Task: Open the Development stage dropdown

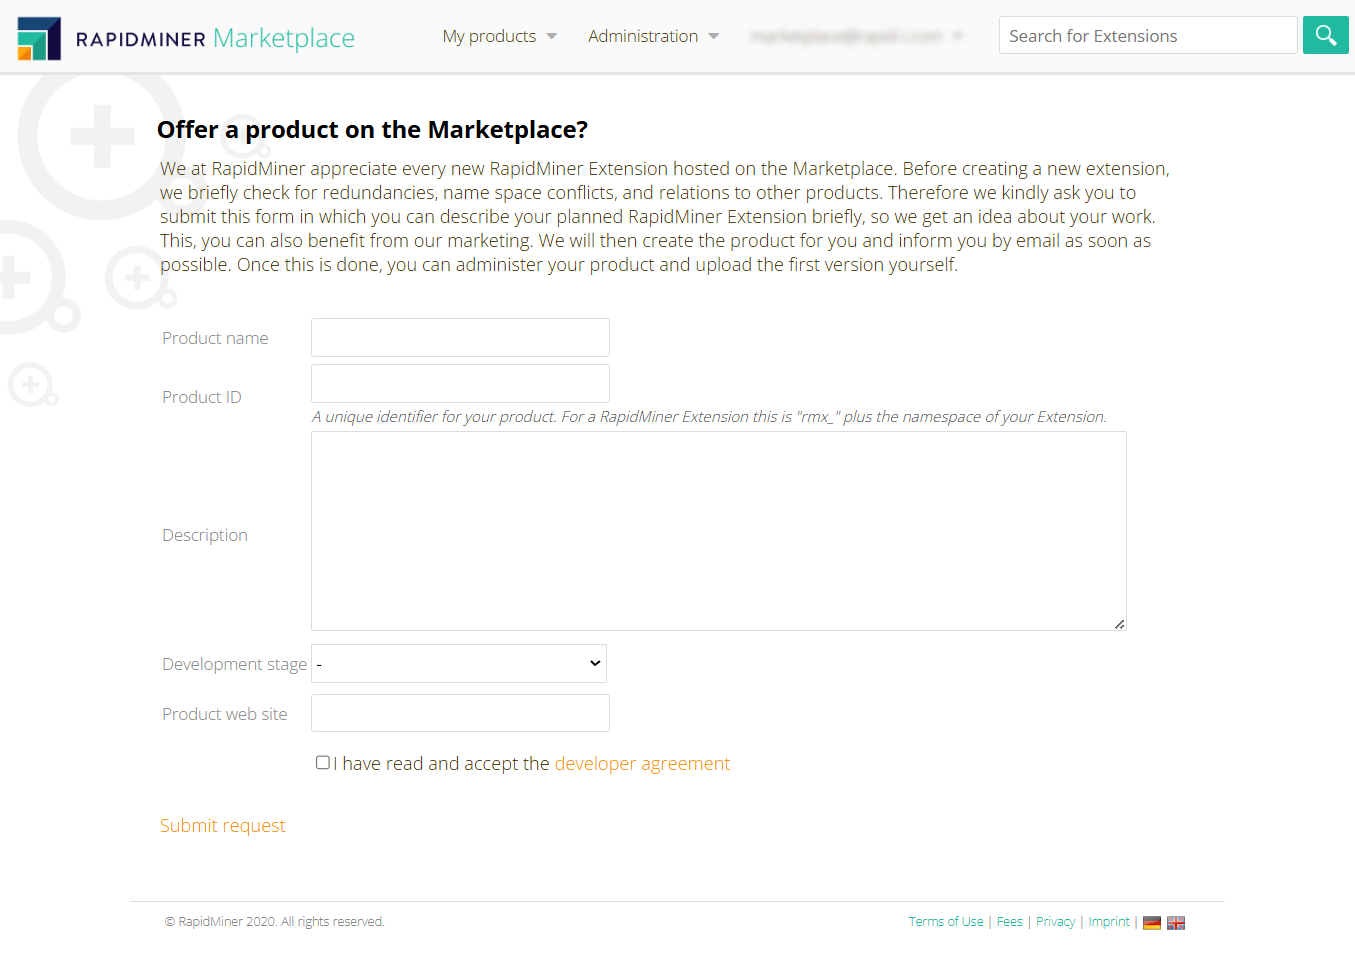Action: click(458, 663)
